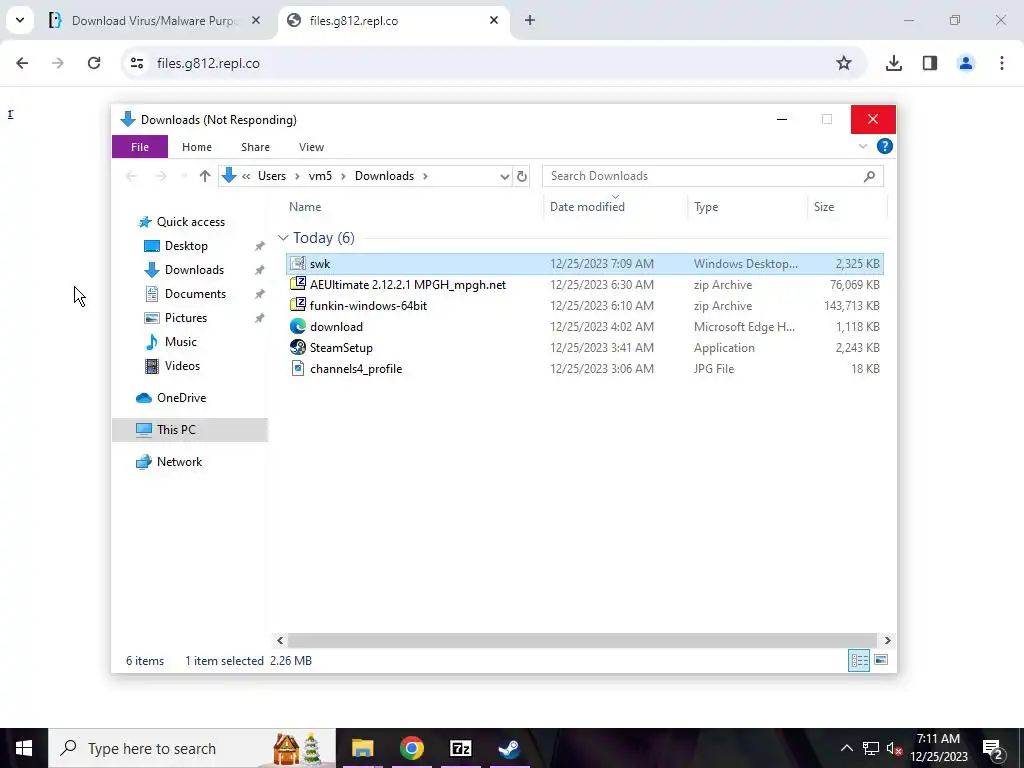Image resolution: width=1024 pixels, height=768 pixels.
Task: Close the Download Virus/Malware tab
Action: (x=256, y=21)
